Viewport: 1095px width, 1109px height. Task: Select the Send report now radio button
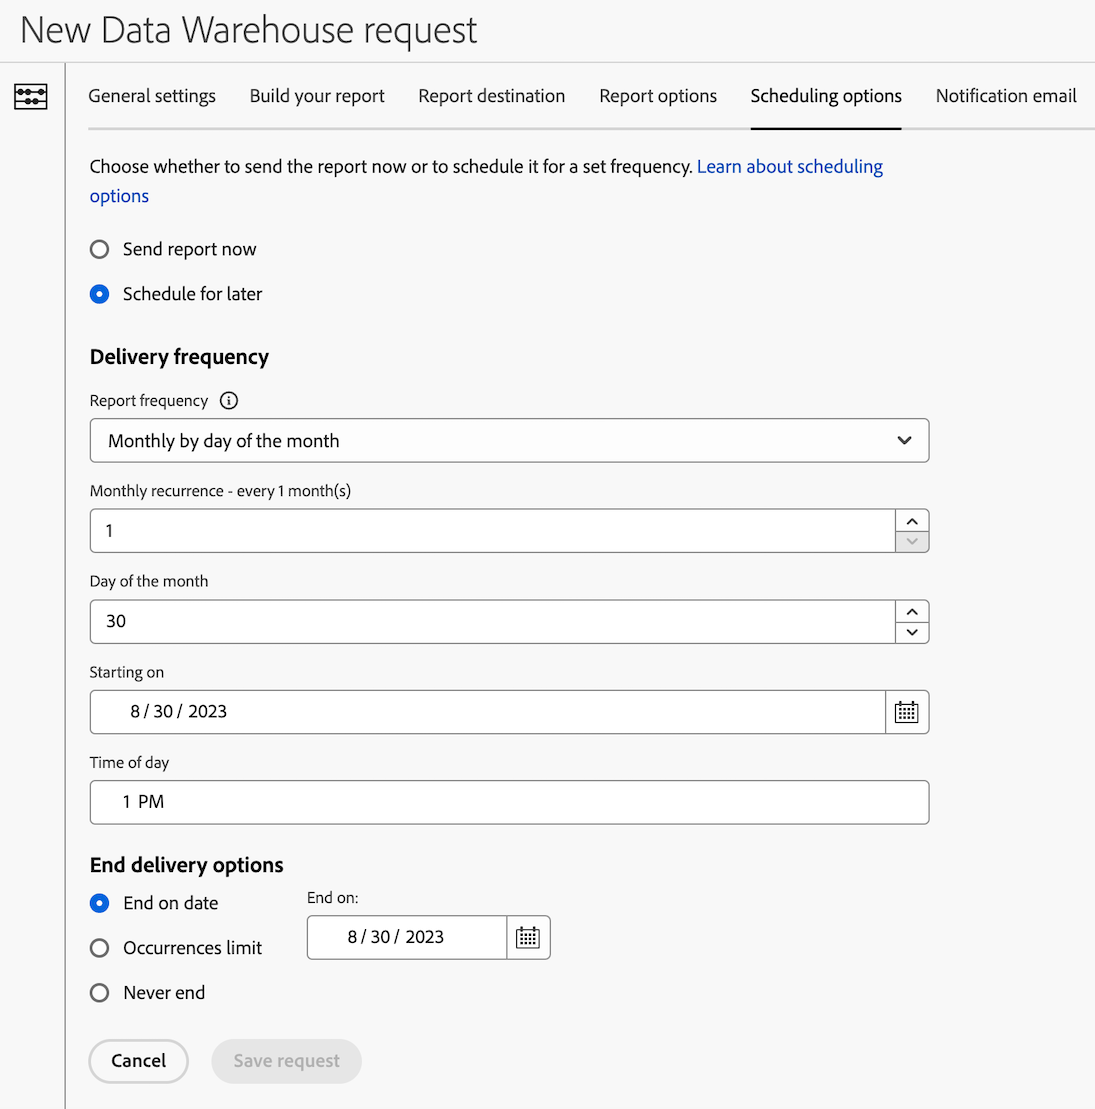coord(99,249)
